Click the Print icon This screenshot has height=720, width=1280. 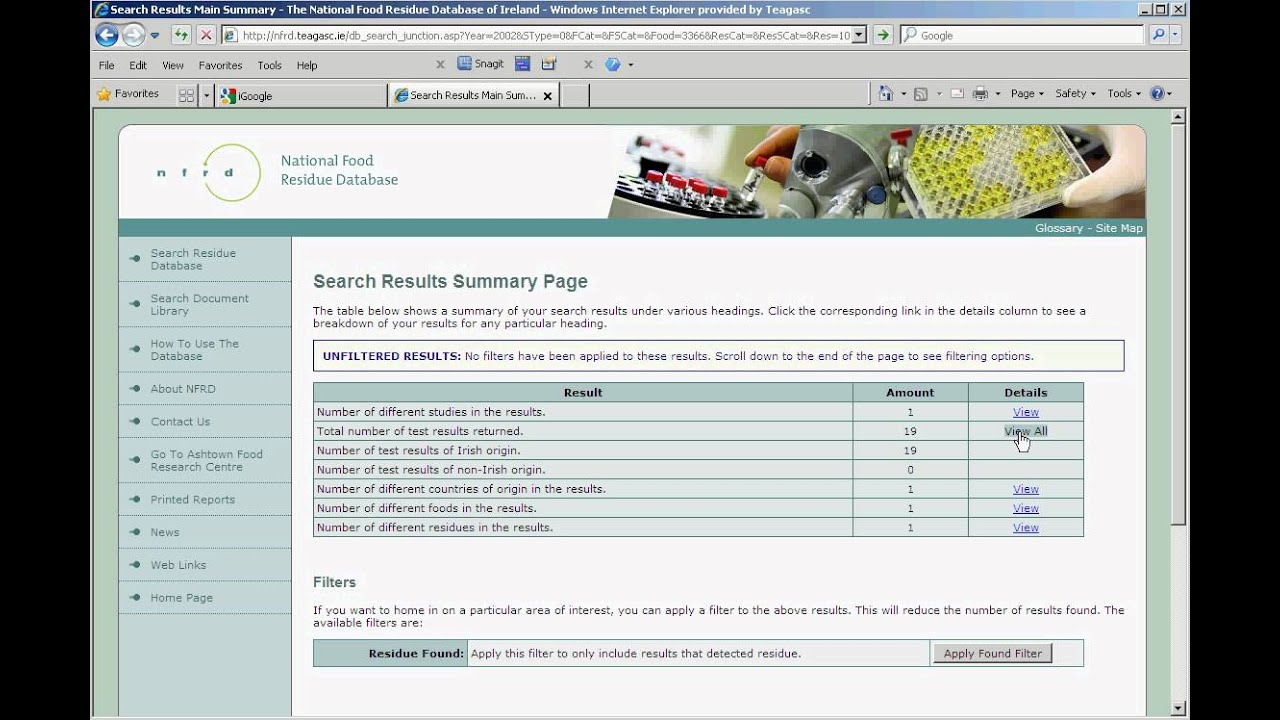point(980,93)
